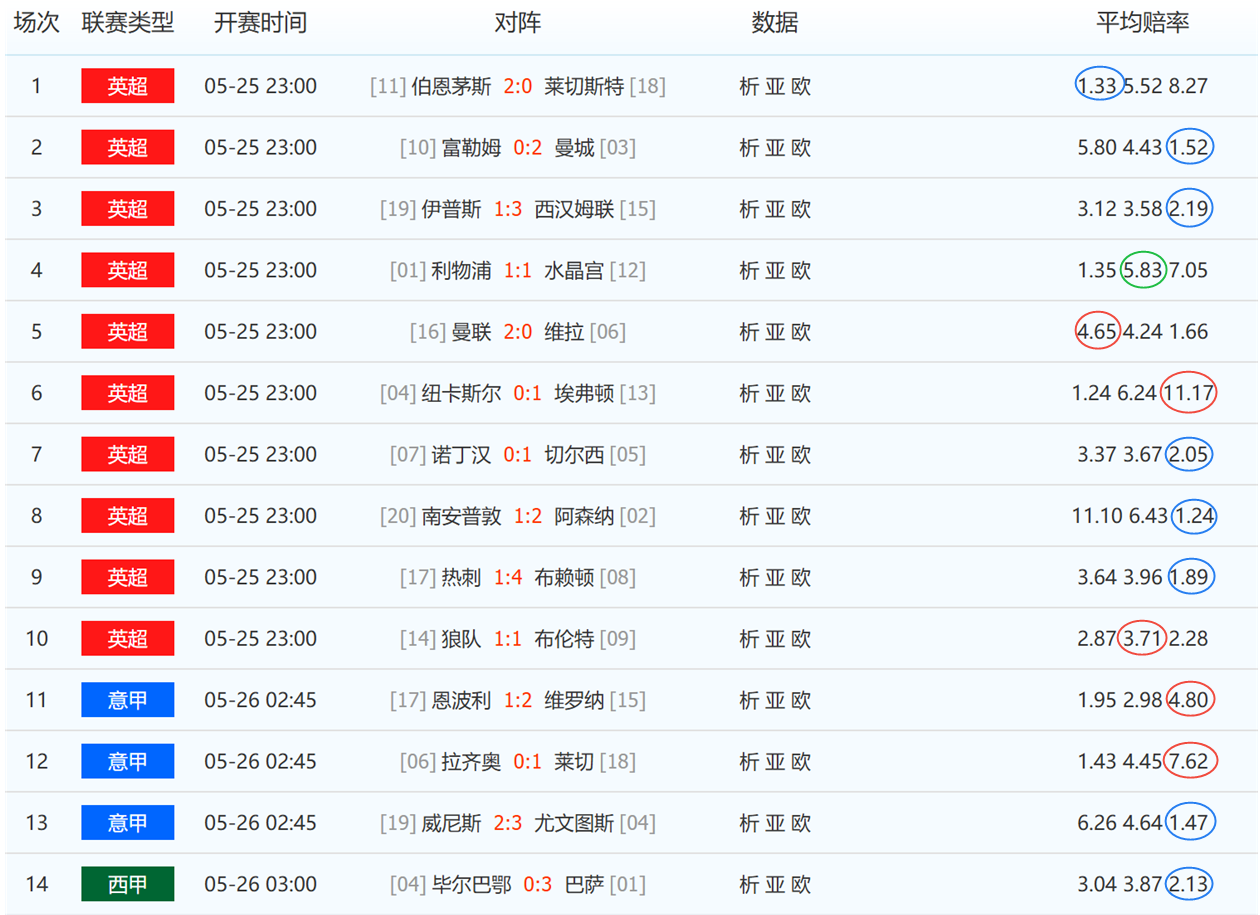Image resolution: width=1260 pixels, height=915 pixels.
Task: Click team name 利物浦
Action: pyautogui.click(x=461, y=270)
